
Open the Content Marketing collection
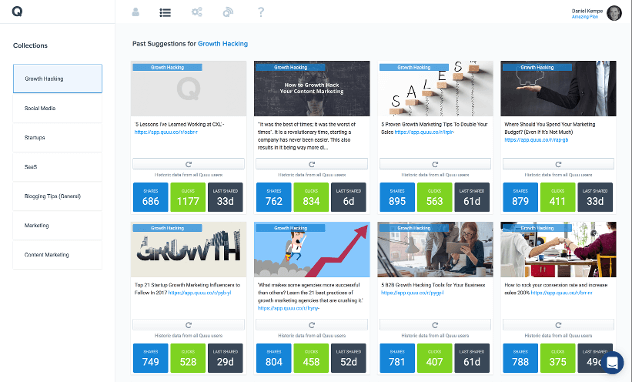(58, 255)
